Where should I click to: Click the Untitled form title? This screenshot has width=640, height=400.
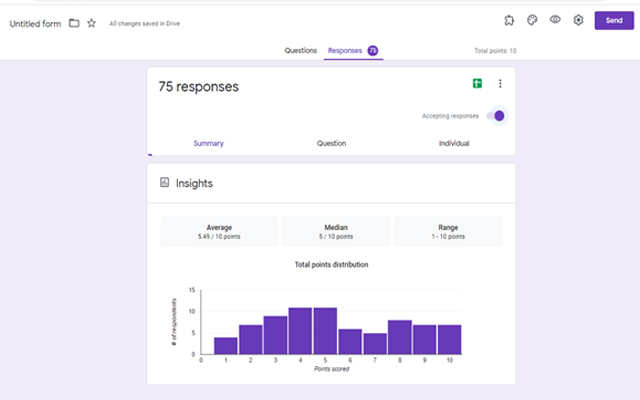click(35, 23)
